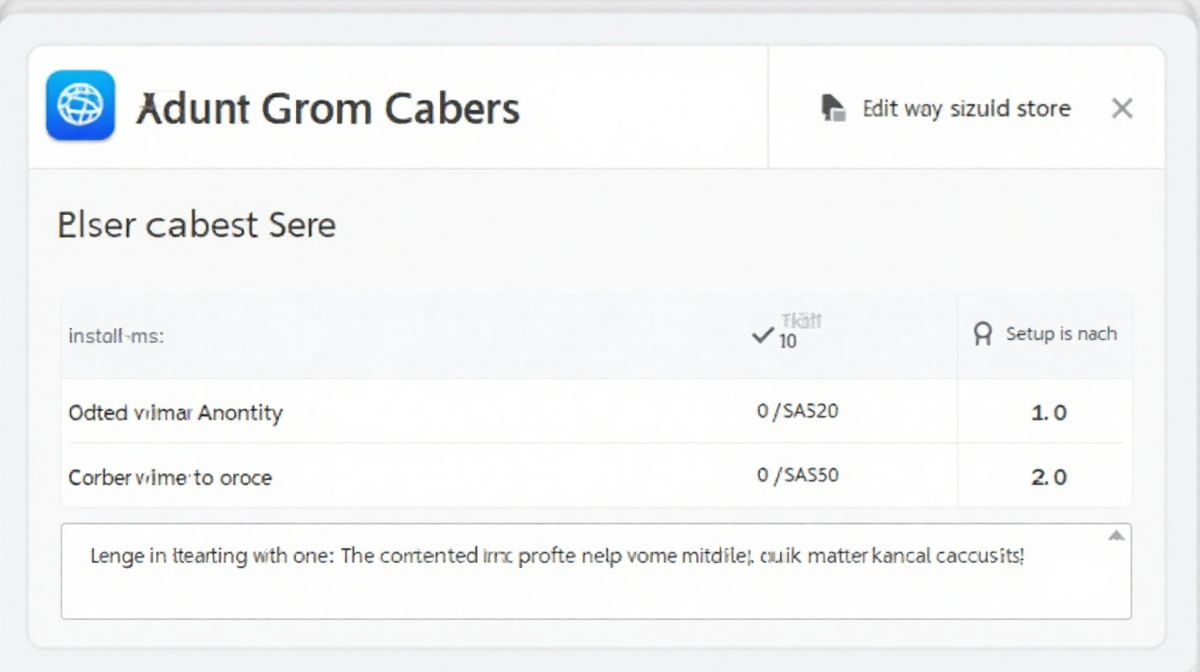This screenshot has width=1200, height=672.
Task: Select the Corber vime to oroce row
Action: [x=596, y=476]
